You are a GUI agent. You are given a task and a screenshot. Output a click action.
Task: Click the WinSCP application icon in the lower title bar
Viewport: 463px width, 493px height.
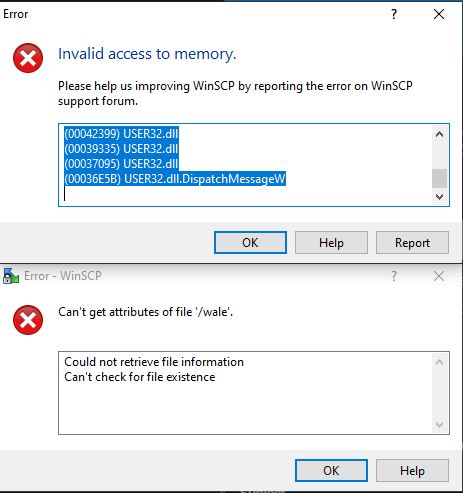point(11,276)
